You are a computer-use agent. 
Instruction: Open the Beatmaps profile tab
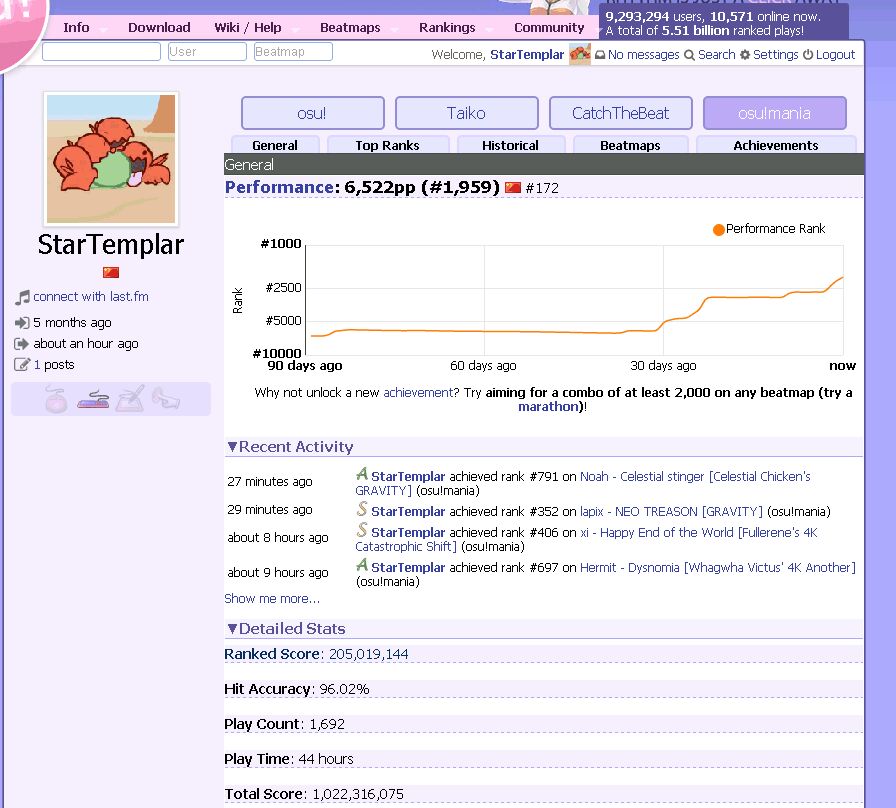tap(630, 145)
